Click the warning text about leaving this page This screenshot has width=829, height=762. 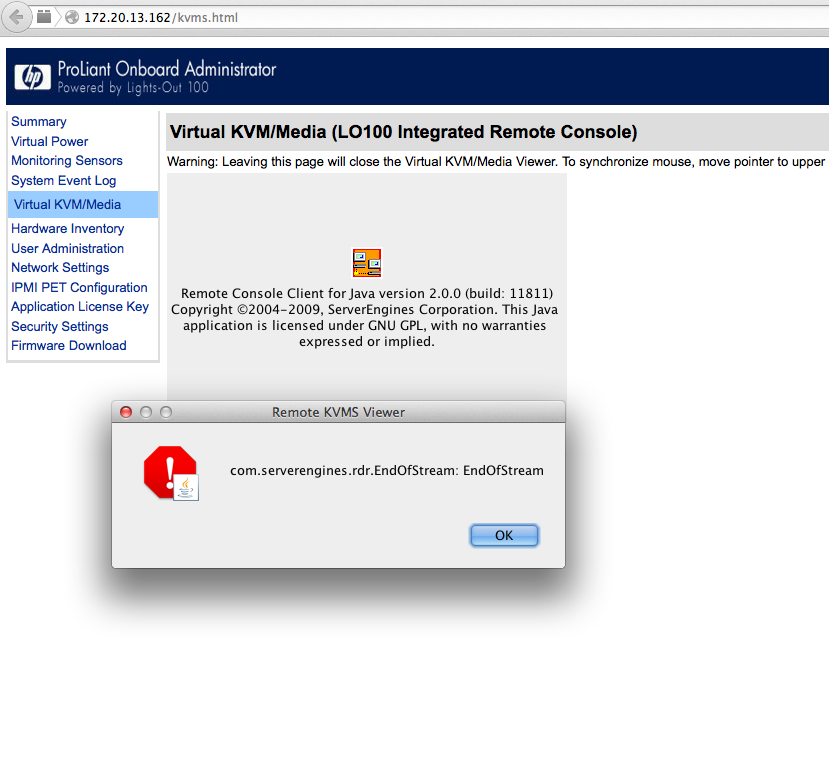point(496,162)
